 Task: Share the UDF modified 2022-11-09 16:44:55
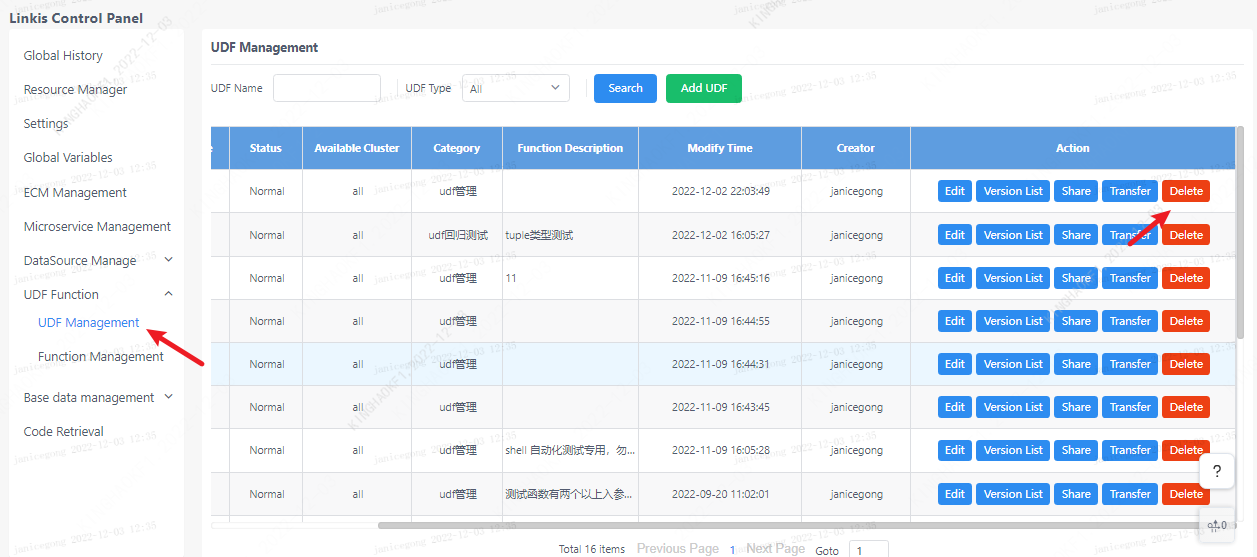pyautogui.click(x=1075, y=321)
